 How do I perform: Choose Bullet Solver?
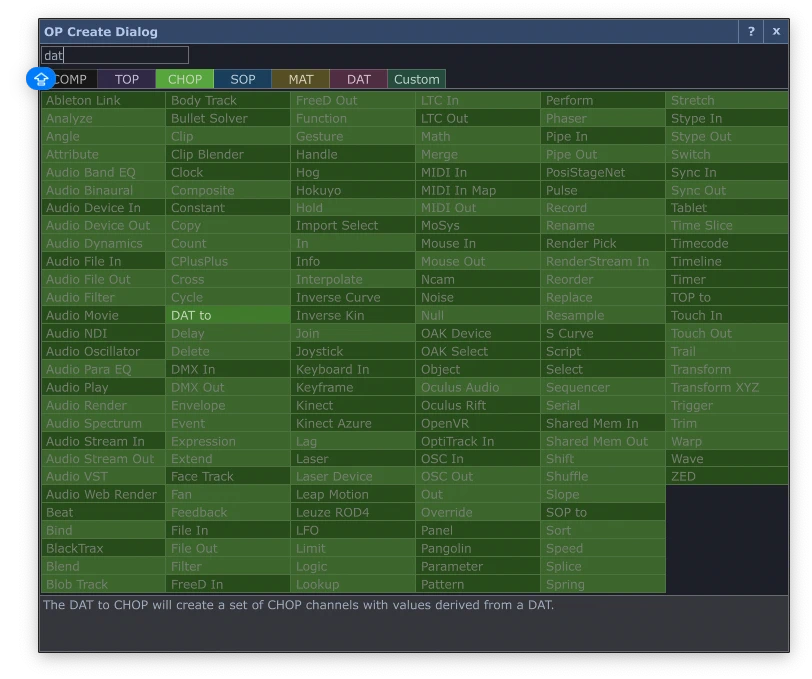[x=228, y=118]
